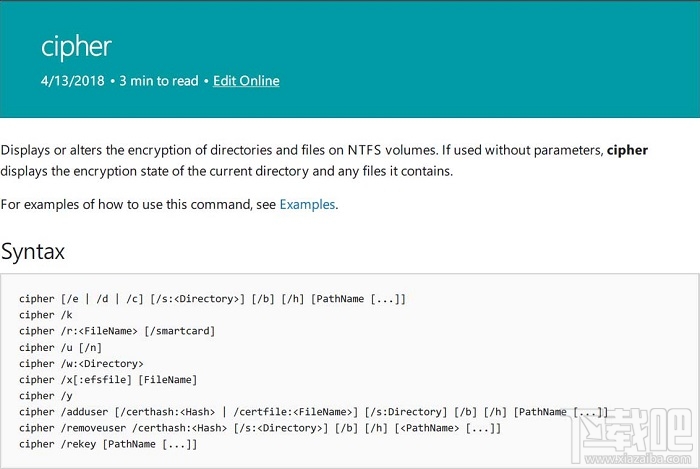The height and width of the screenshot is (469, 700).
Task: Click the bold "cipher" word in description
Action: pos(627,150)
